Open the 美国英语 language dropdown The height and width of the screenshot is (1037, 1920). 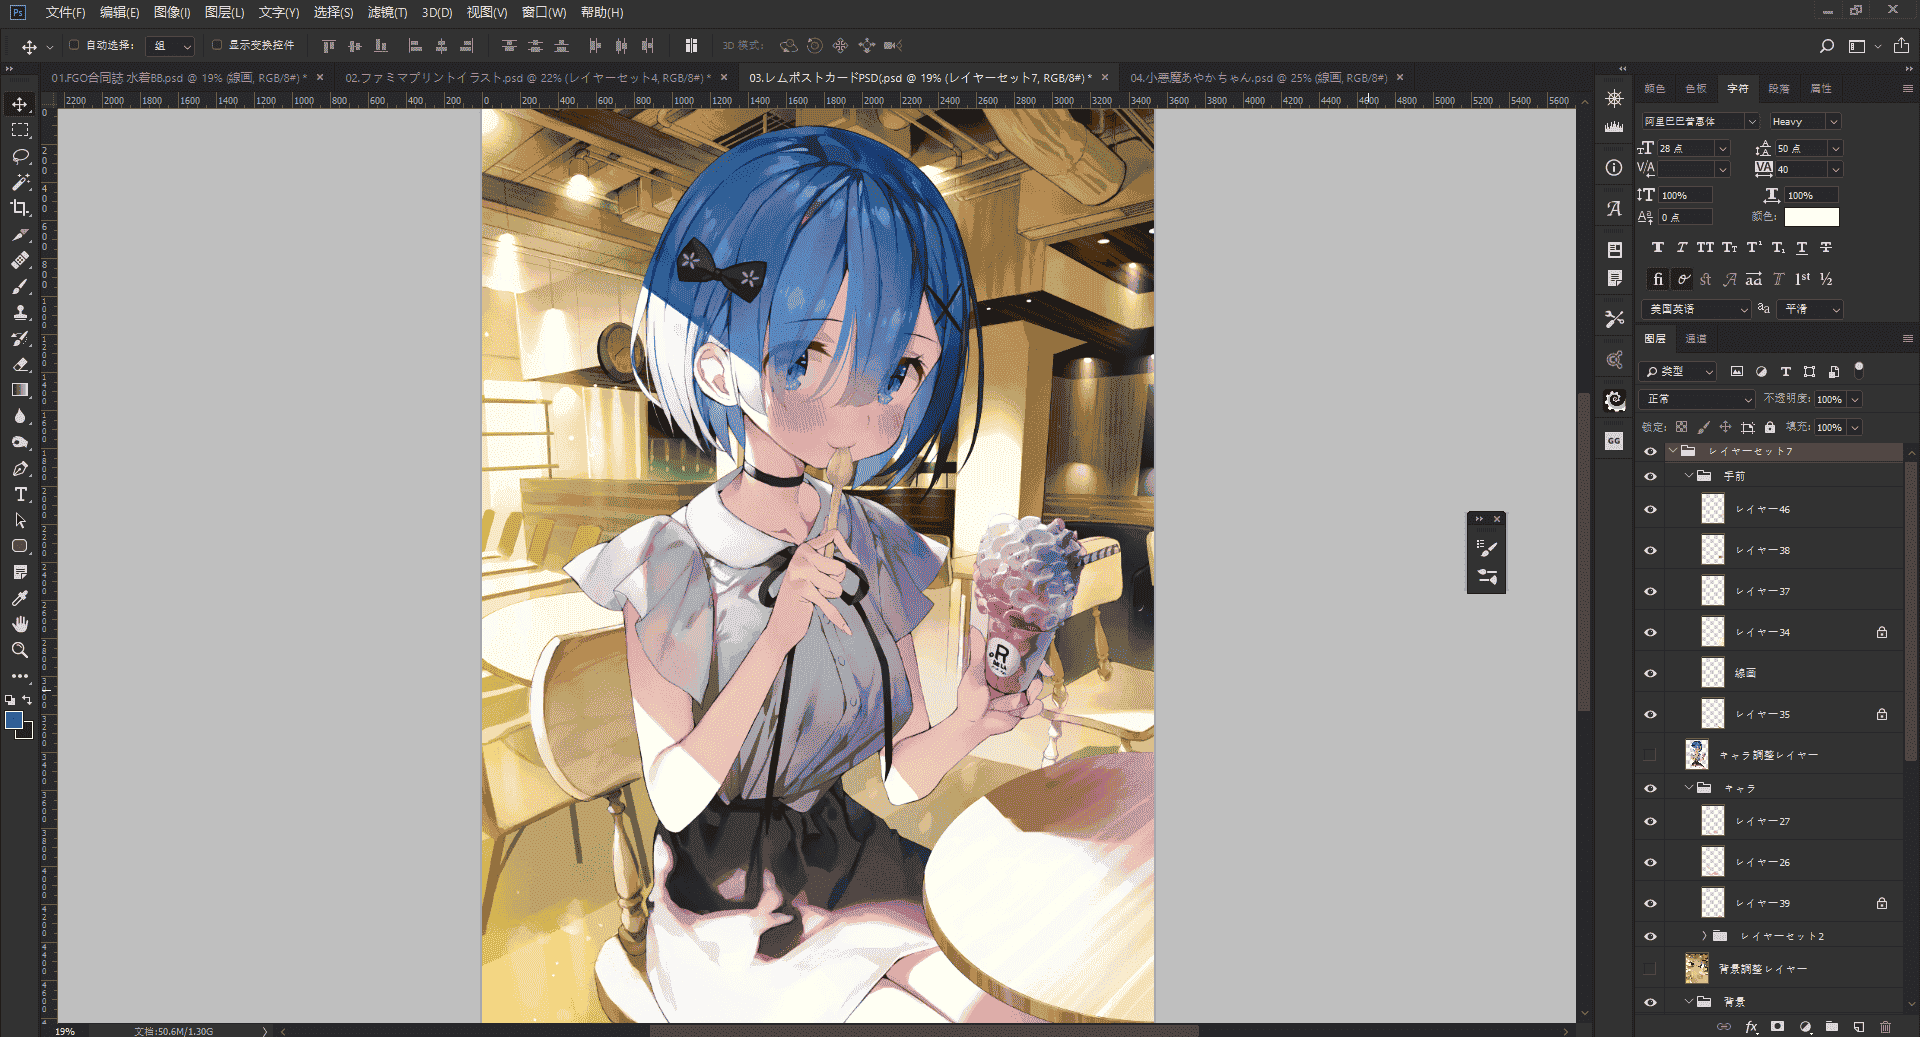pyautogui.click(x=1696, y=309)
